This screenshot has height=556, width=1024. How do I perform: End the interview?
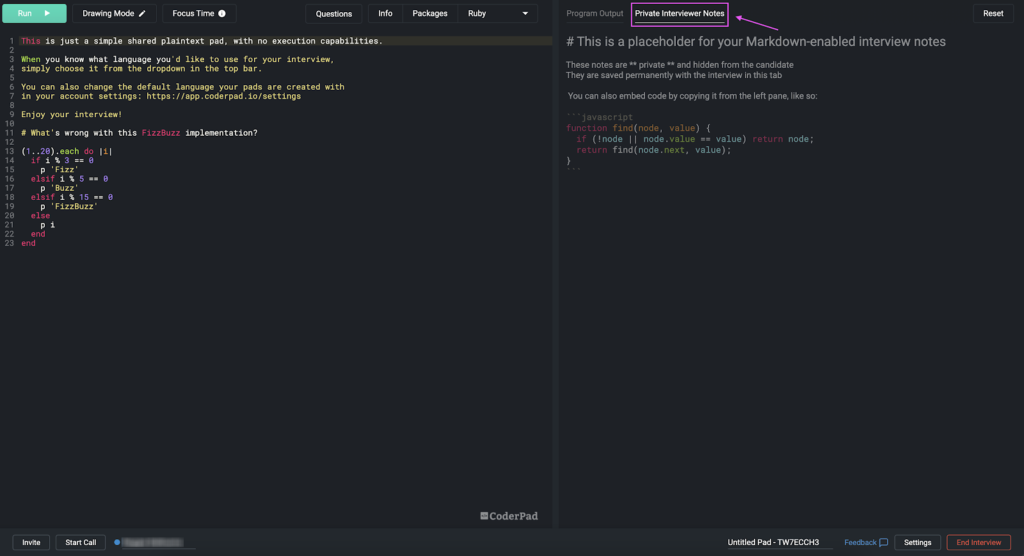click(978, 542)
